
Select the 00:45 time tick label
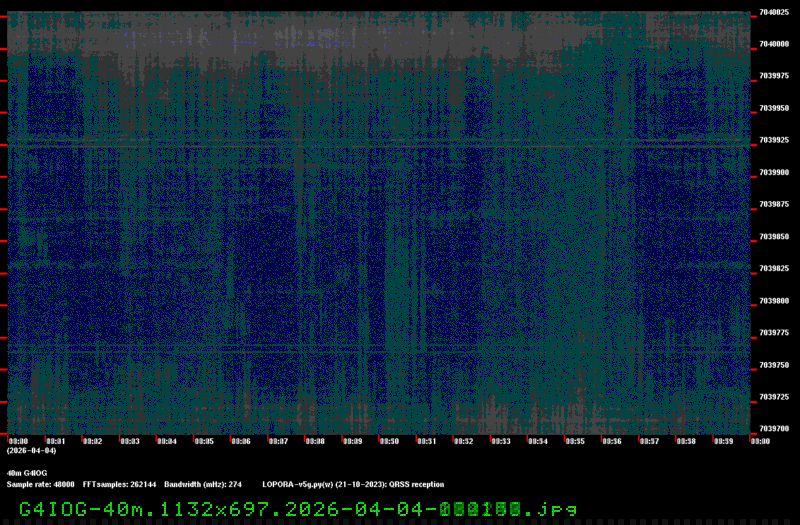pyautogui.click(x=204, y=441)
